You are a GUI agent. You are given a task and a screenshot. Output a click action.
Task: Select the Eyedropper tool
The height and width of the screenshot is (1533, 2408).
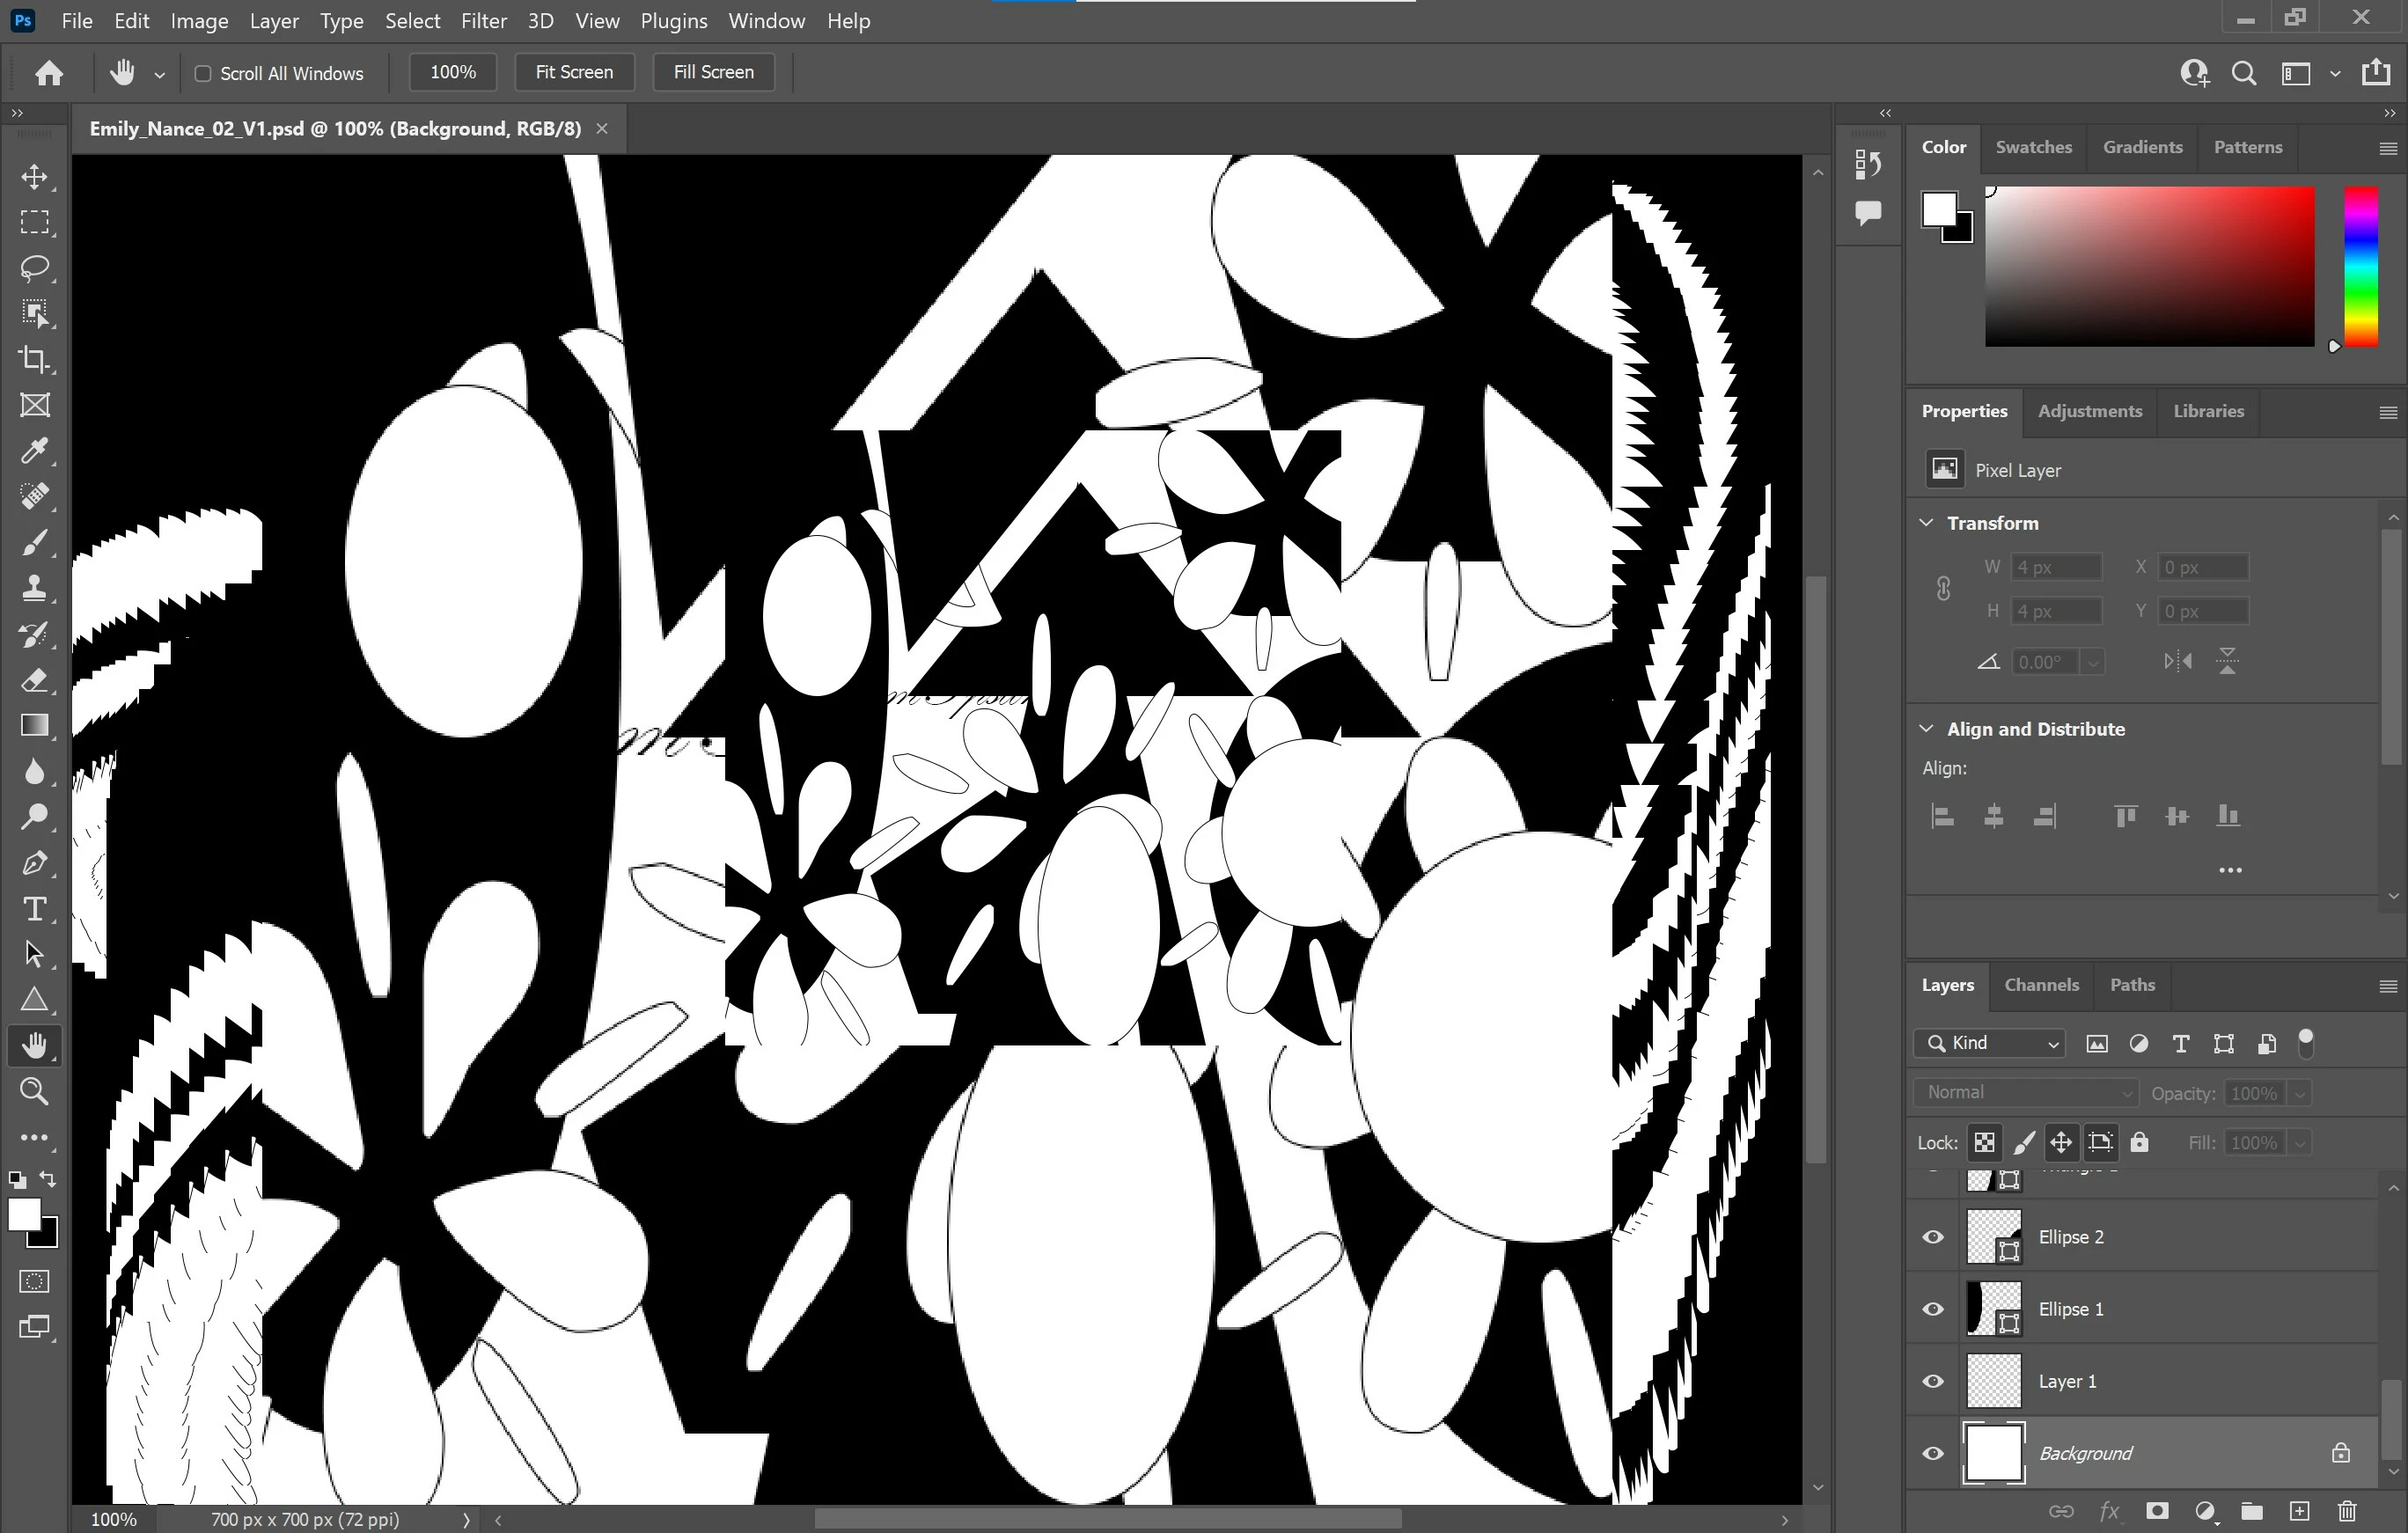click(x=34, y=451)
